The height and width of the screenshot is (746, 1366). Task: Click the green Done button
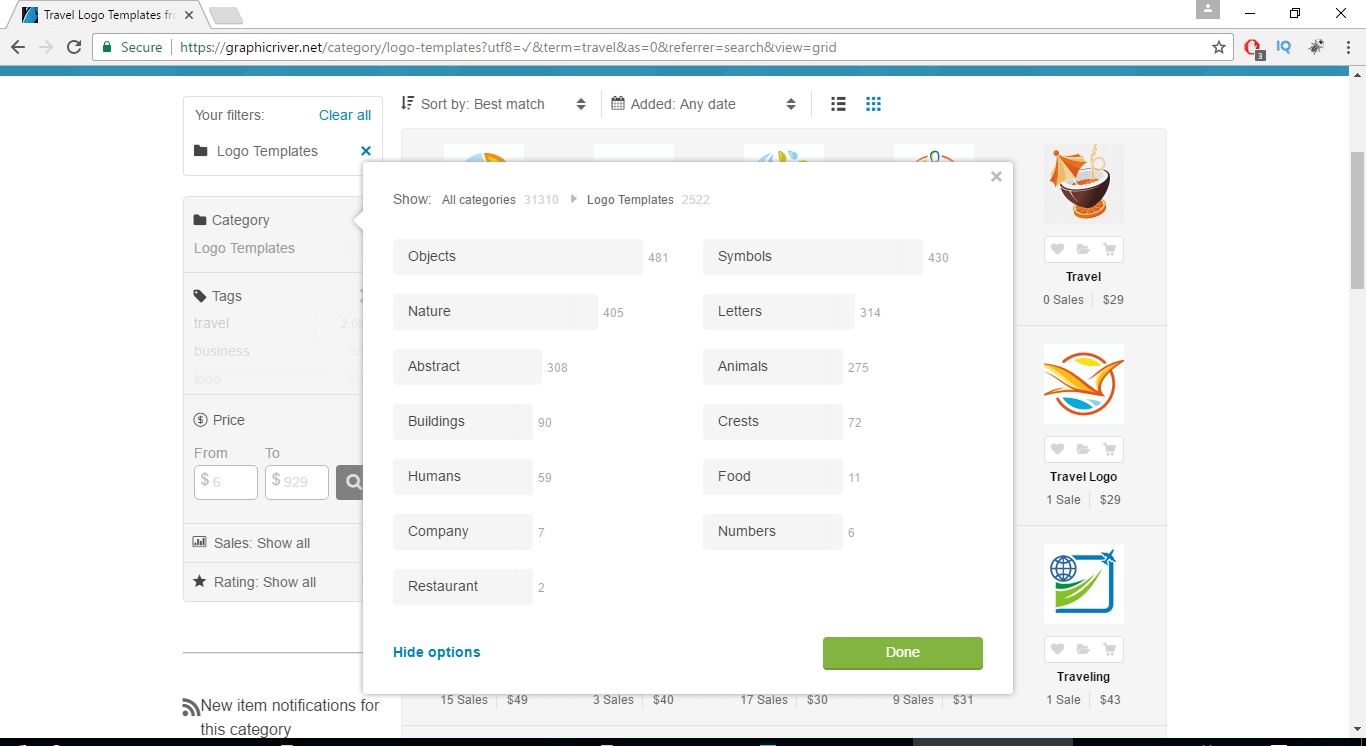click(903, 653)
